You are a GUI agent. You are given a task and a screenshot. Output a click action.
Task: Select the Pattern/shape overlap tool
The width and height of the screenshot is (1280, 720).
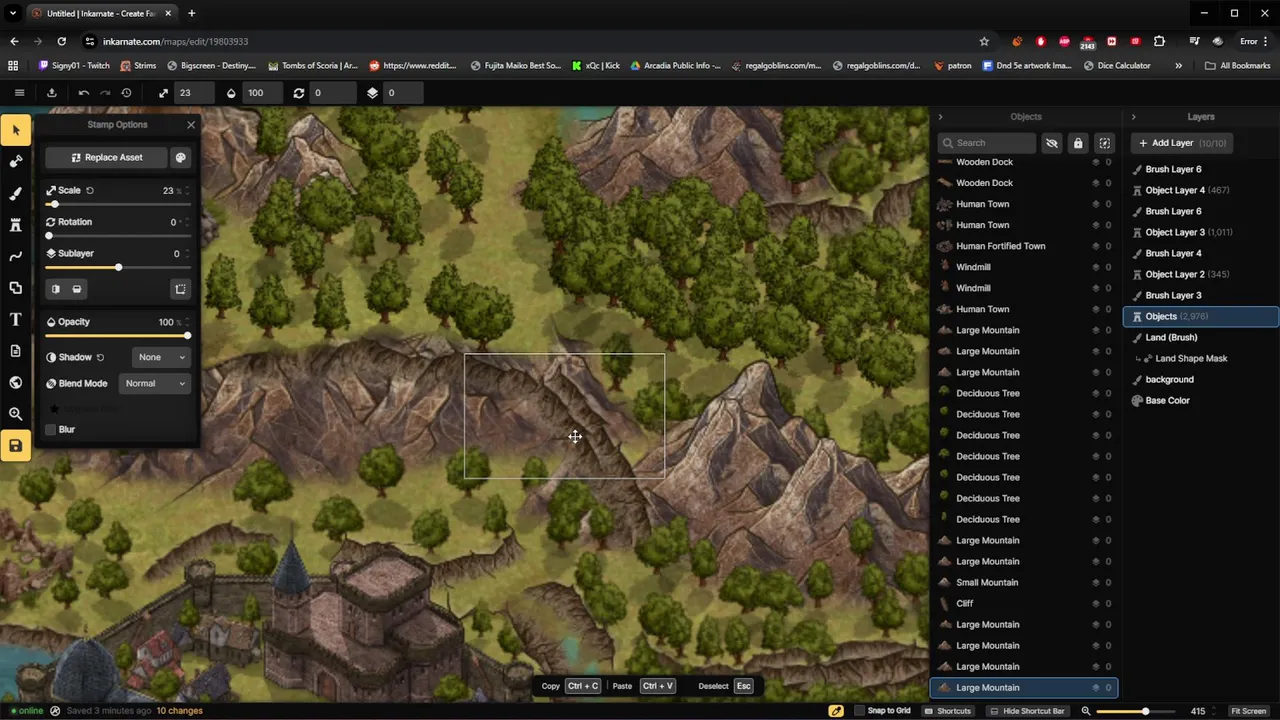[x=15, y=288]
